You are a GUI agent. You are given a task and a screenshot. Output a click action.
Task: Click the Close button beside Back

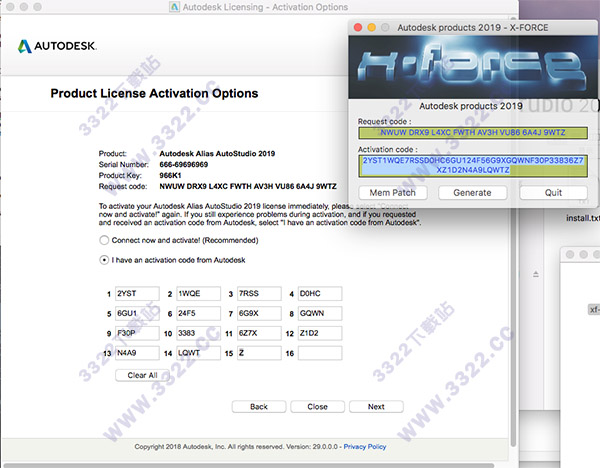click(317, 407)
